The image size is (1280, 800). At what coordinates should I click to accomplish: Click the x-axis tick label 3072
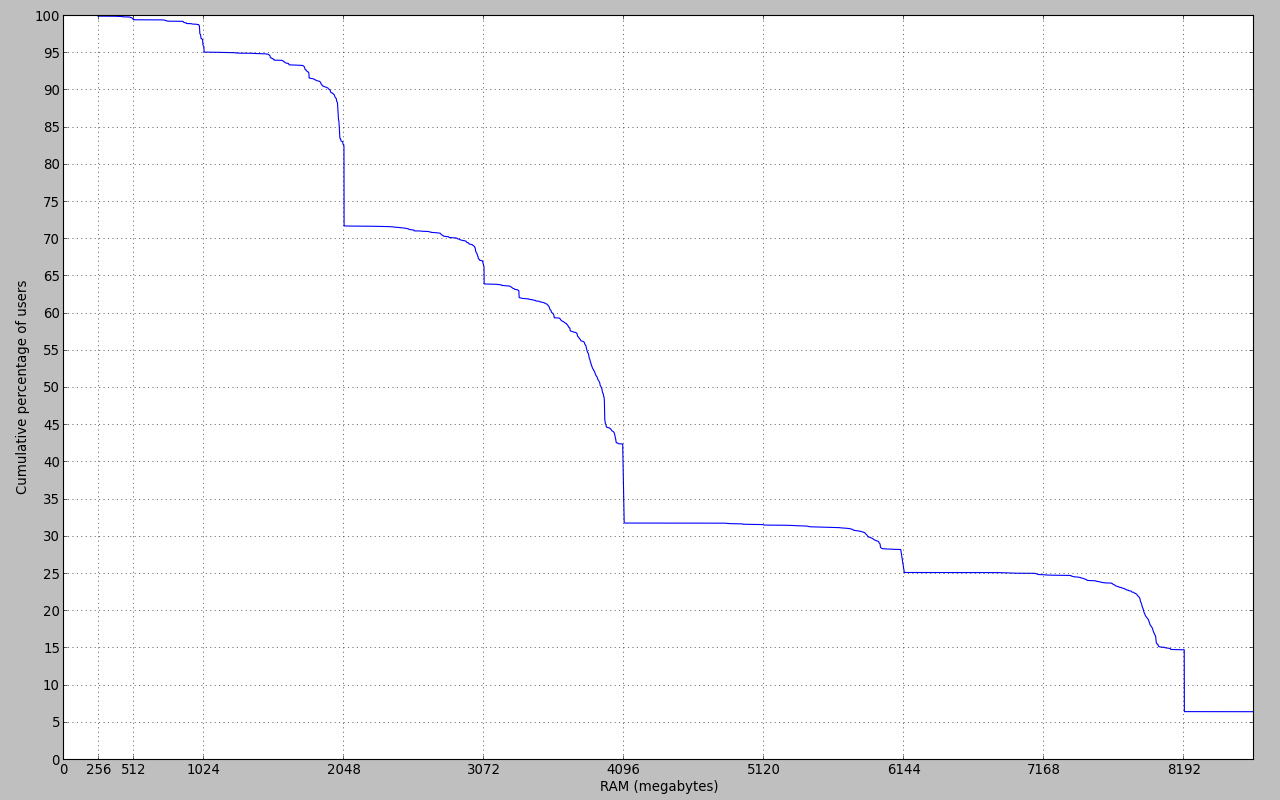coord(483,770)
